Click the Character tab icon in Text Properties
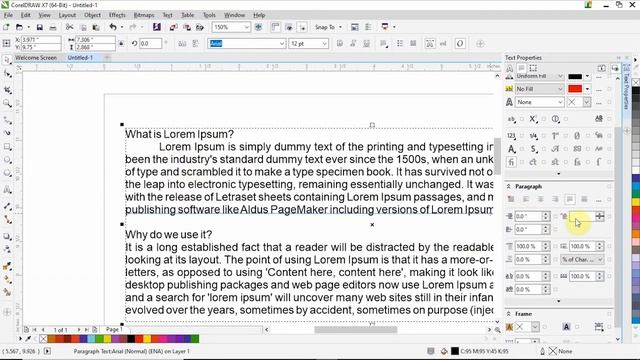Image resolution: width=640 pixels, height=360 pixels. [509, 68]
